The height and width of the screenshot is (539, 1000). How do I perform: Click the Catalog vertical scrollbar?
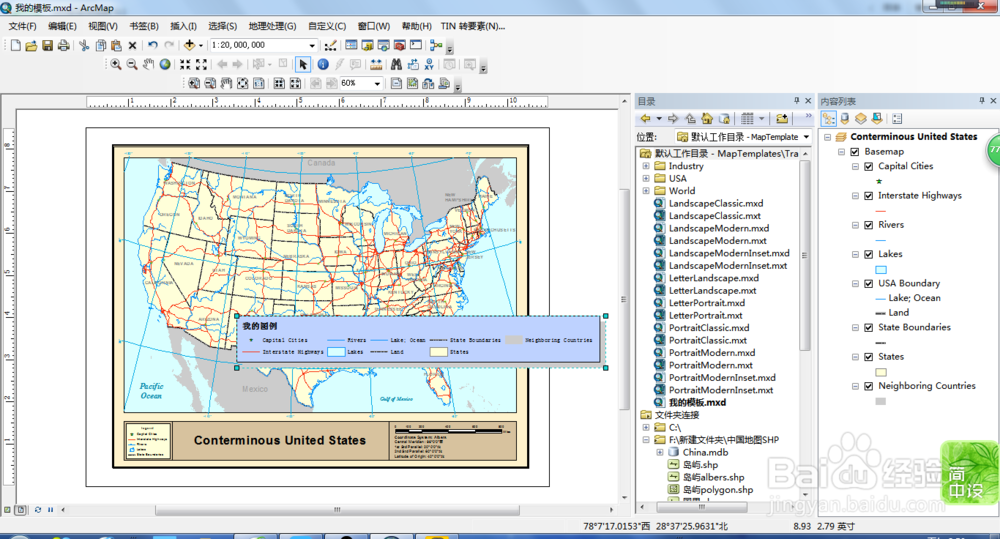pyautogui.click(x=805, y=255)
